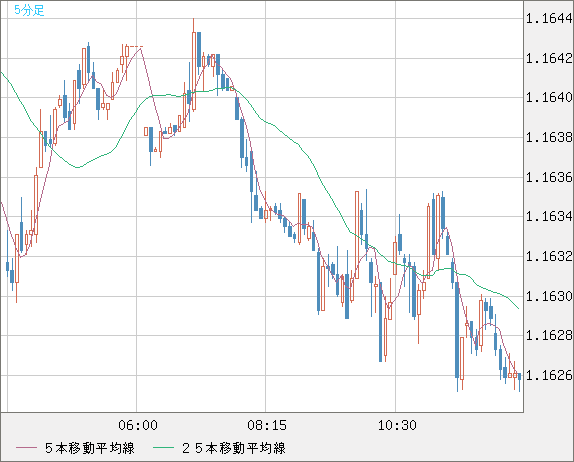Click the 1.1638 price axis label
Screen dimensions: 574x462
click(549, 137)
